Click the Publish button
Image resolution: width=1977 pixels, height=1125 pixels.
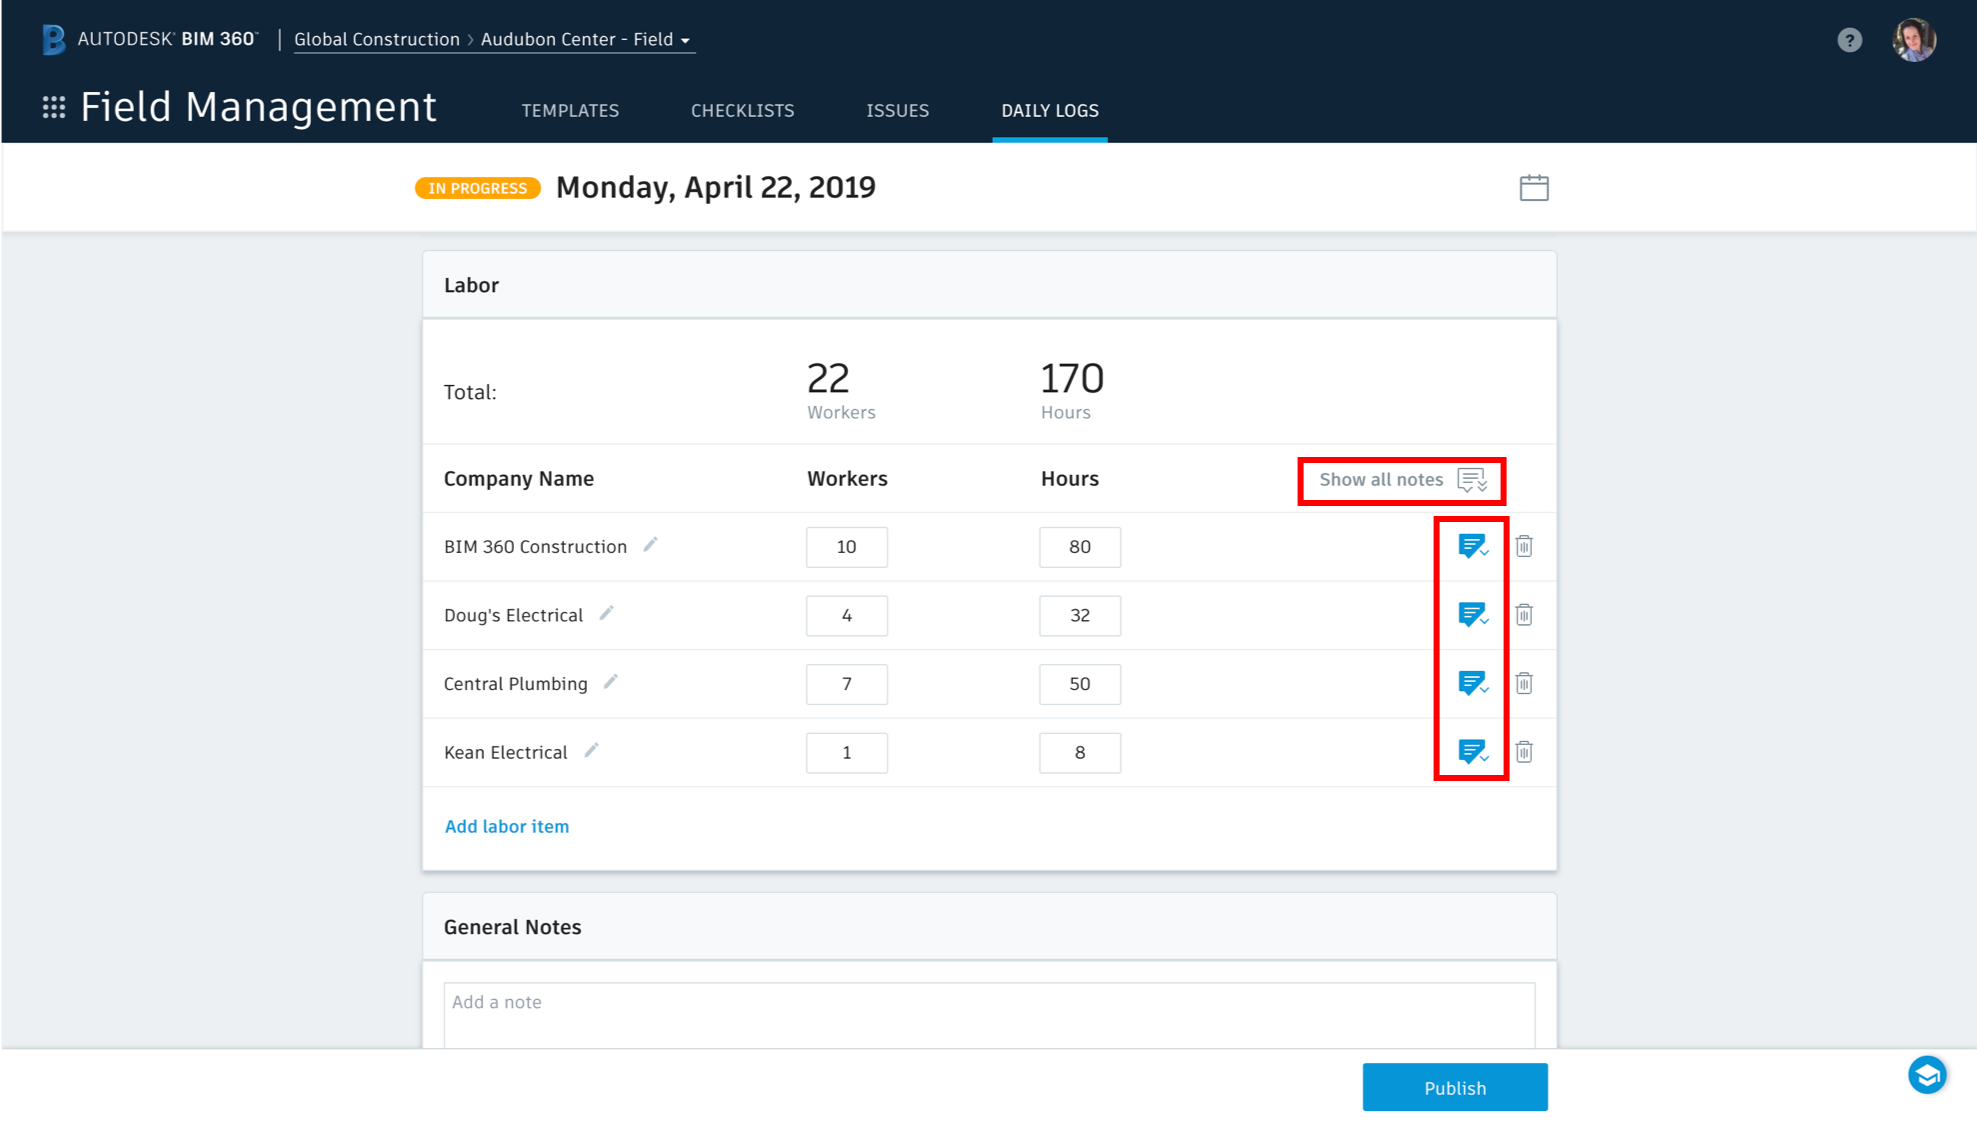click(1454, 1088)
